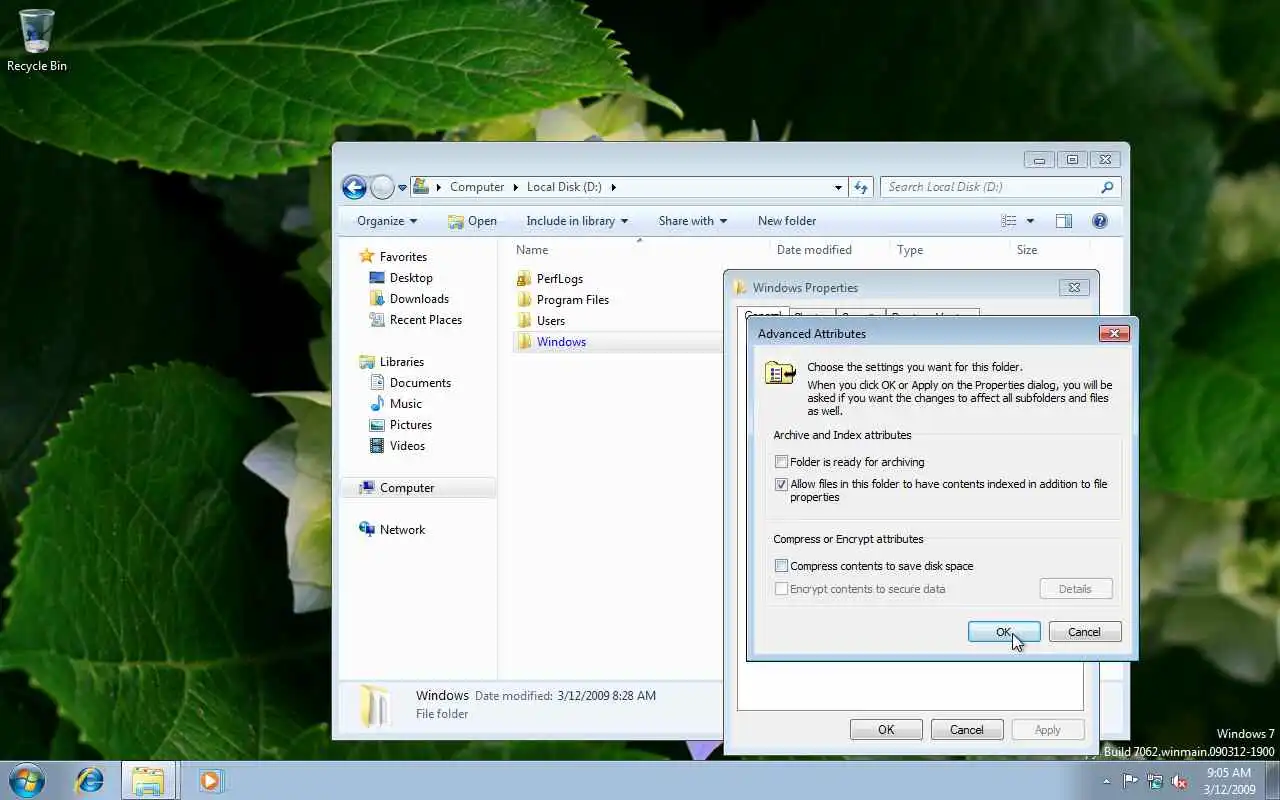Click the Pictures library icon

(x=377, y=425)
